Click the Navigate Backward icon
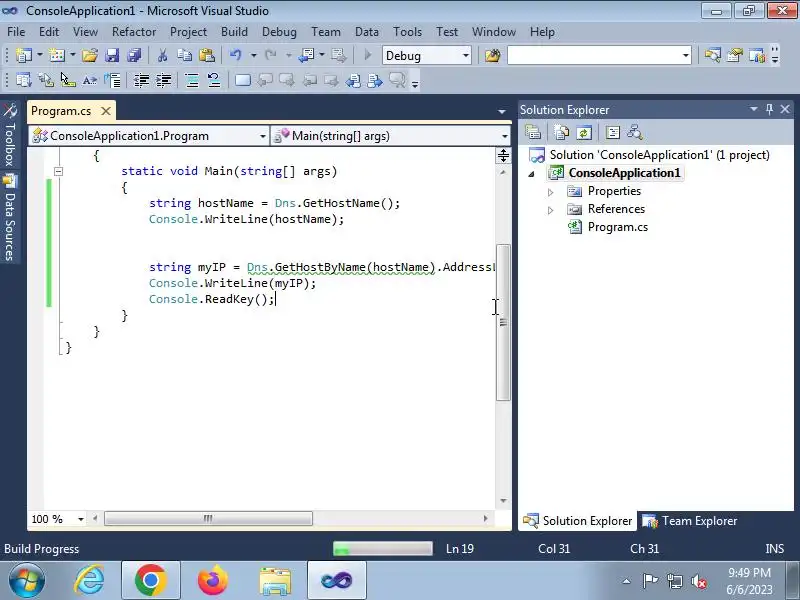This screenshot has height=600, width=800. click(307, 55)
